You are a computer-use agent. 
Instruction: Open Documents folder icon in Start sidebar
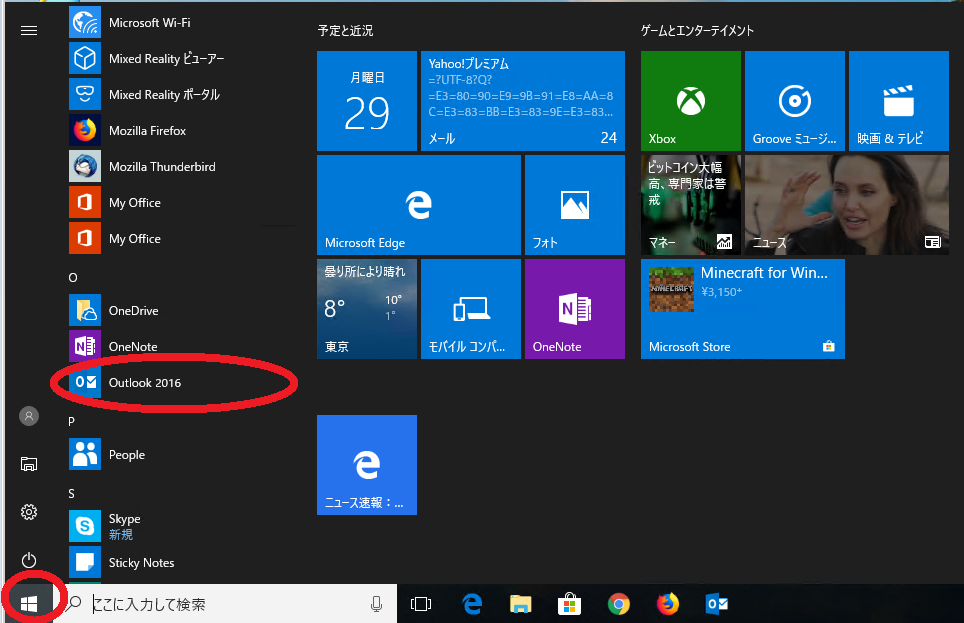click(29, 464)
